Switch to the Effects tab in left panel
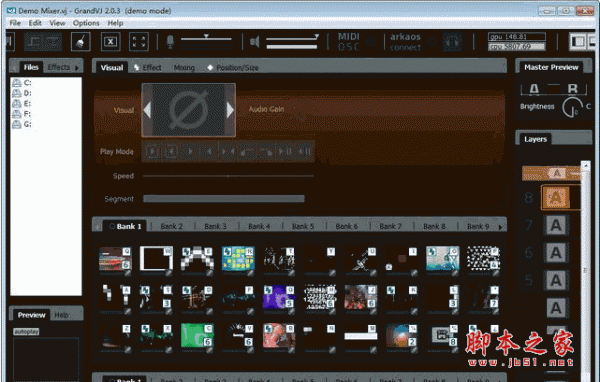600x382 pixels. 58,67
